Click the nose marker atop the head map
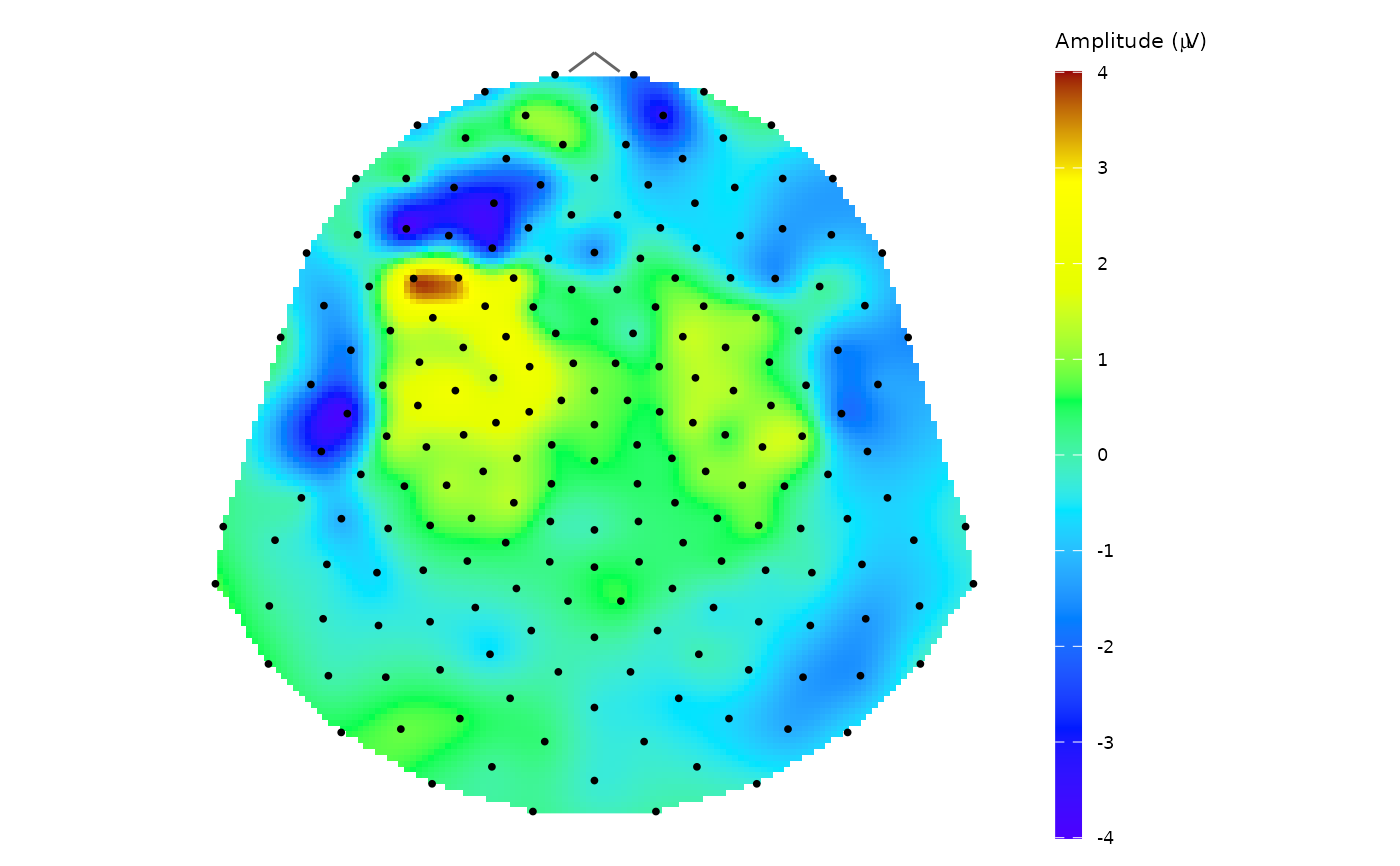1400x866 pixels. (x=594, y=60)
